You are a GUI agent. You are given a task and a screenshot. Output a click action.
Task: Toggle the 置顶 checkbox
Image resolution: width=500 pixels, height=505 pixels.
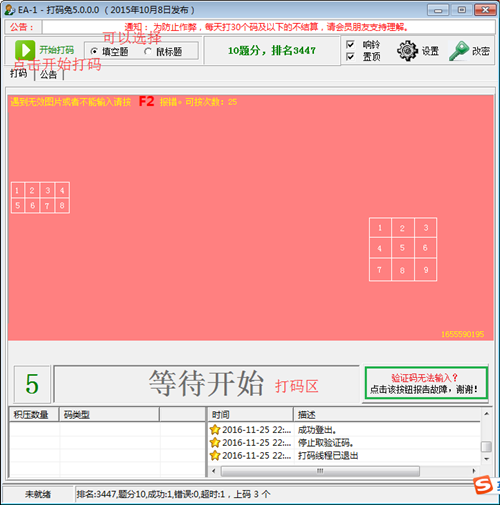[x=350, y=57]
